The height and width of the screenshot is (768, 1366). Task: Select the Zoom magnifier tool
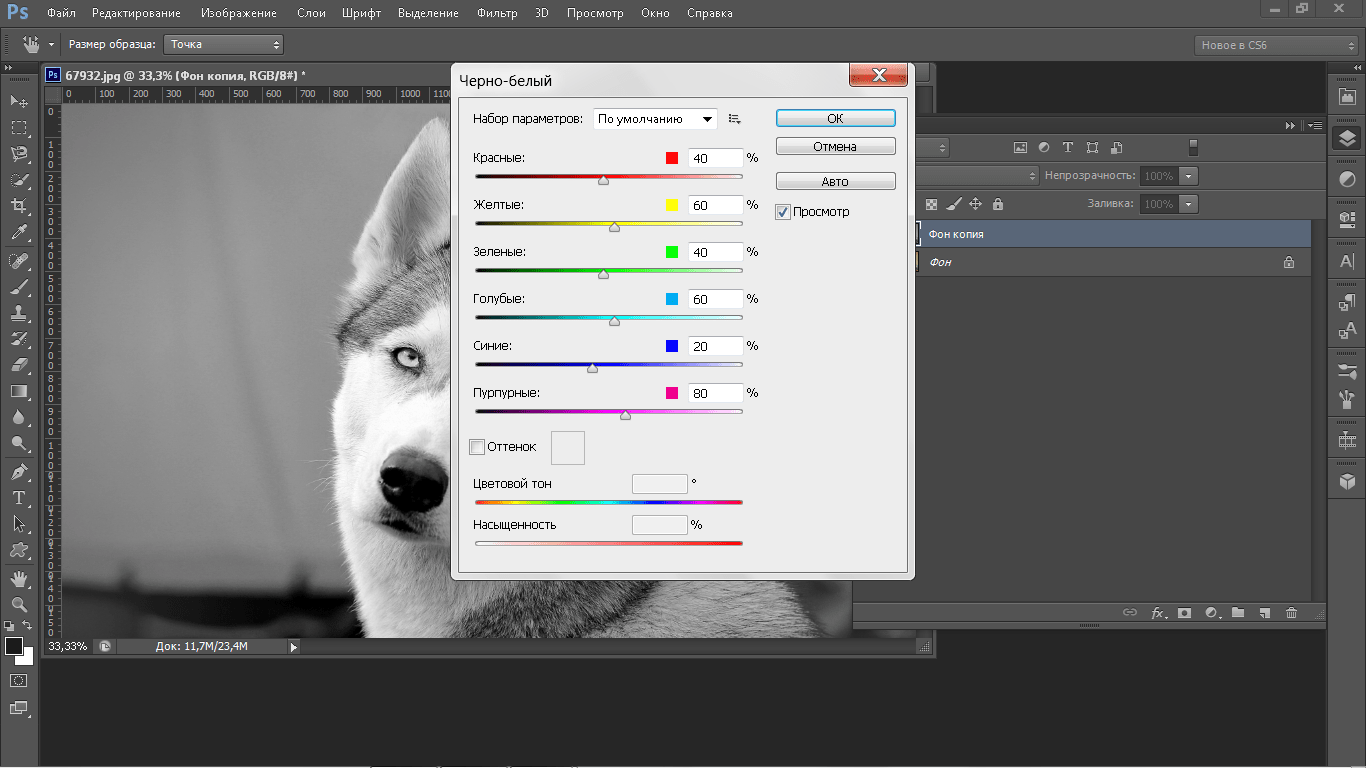point(19,605)
